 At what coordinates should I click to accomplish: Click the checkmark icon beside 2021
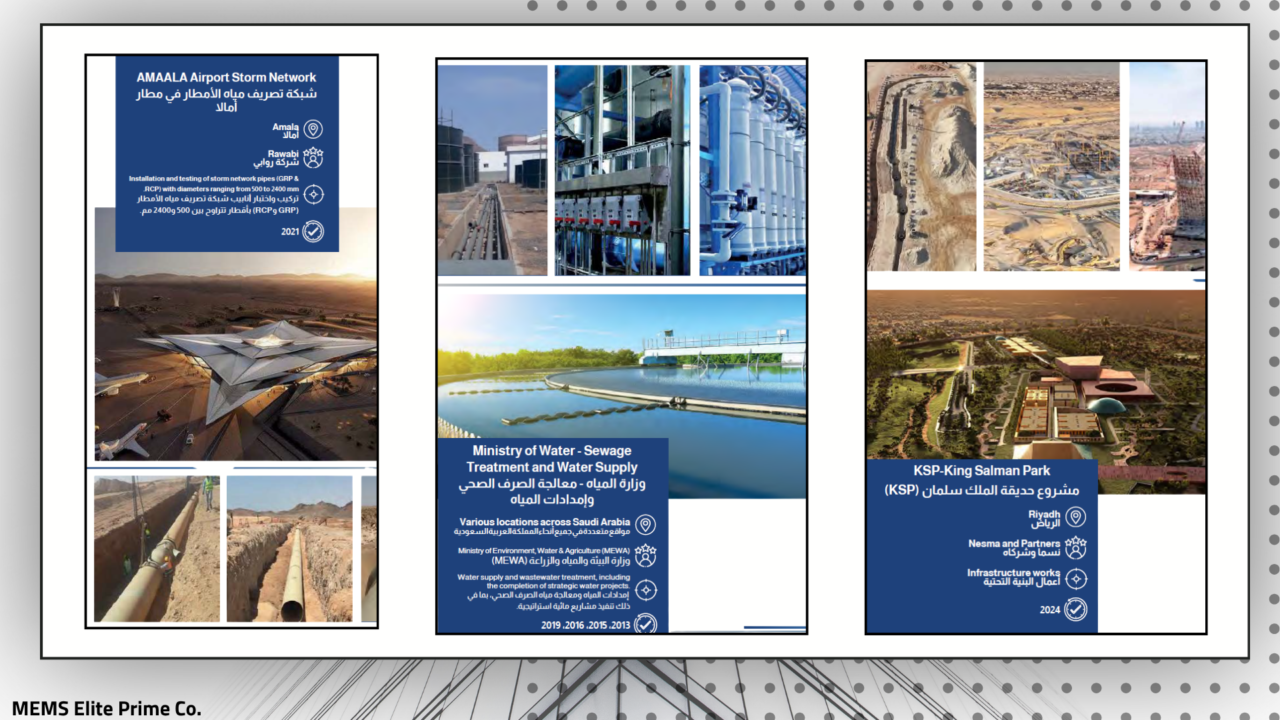[x=313, y=232]
